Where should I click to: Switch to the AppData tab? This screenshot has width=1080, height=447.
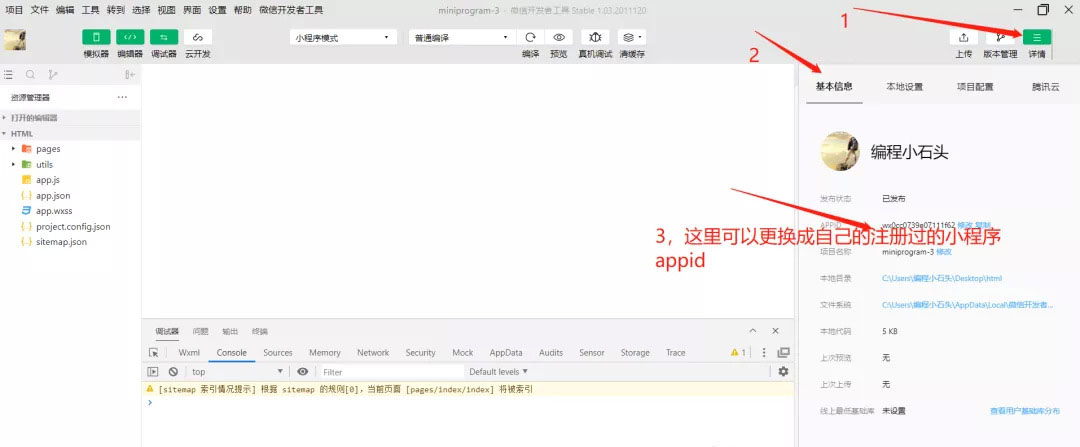click(506, 353)
